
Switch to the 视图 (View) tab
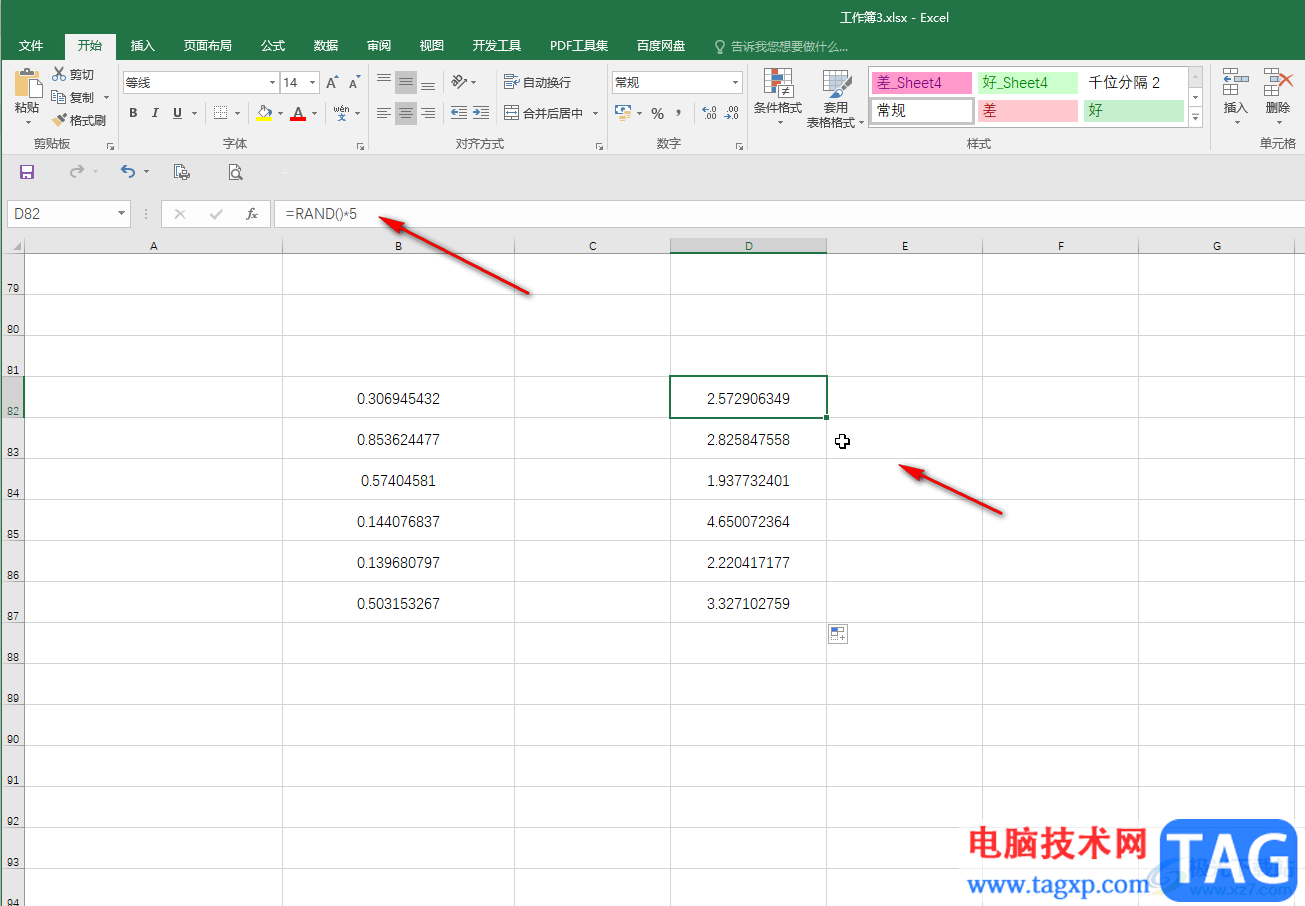432,46
